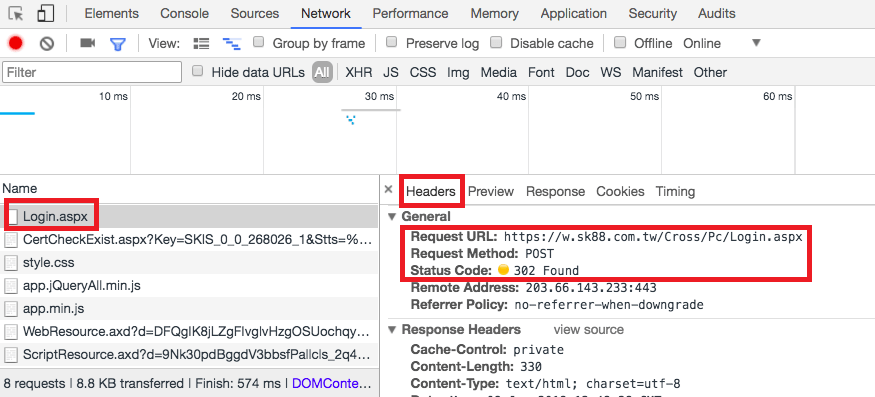Open the Application tab
This screenshot has width=875, height=397.
pos(574,13)
